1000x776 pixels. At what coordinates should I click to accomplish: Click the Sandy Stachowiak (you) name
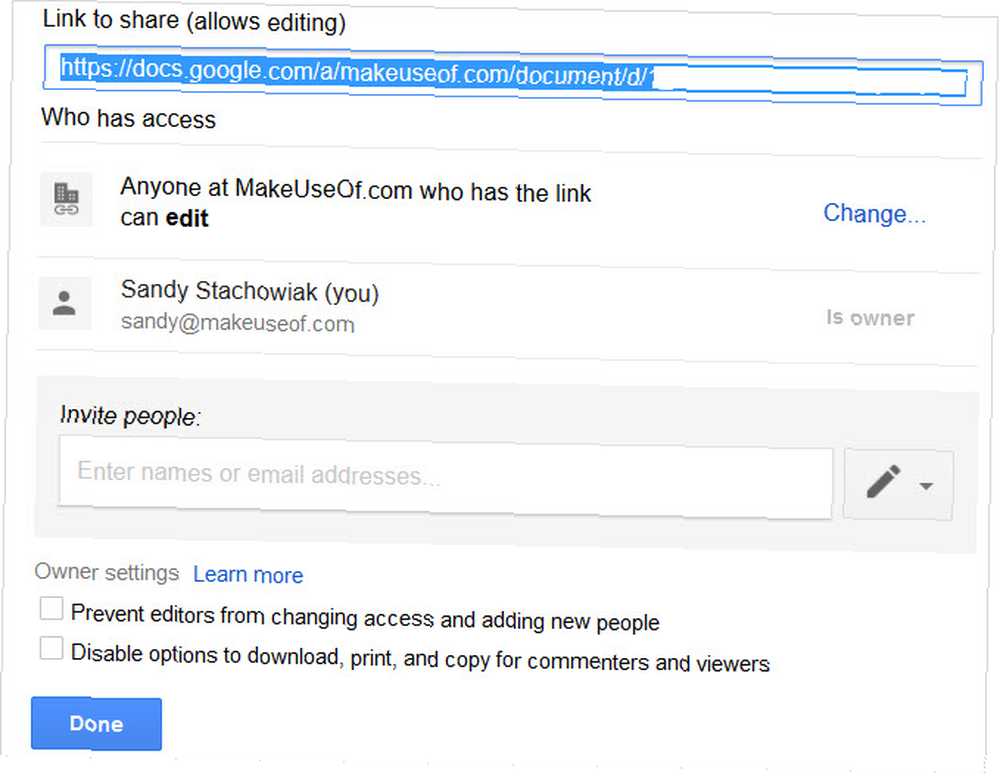click(250, 291)
